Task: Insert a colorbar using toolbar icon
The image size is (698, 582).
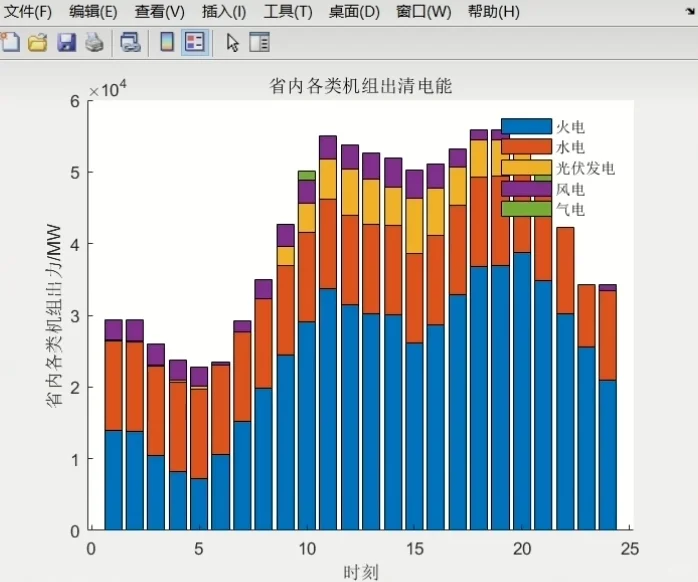Action: click(x=167, y=42)
